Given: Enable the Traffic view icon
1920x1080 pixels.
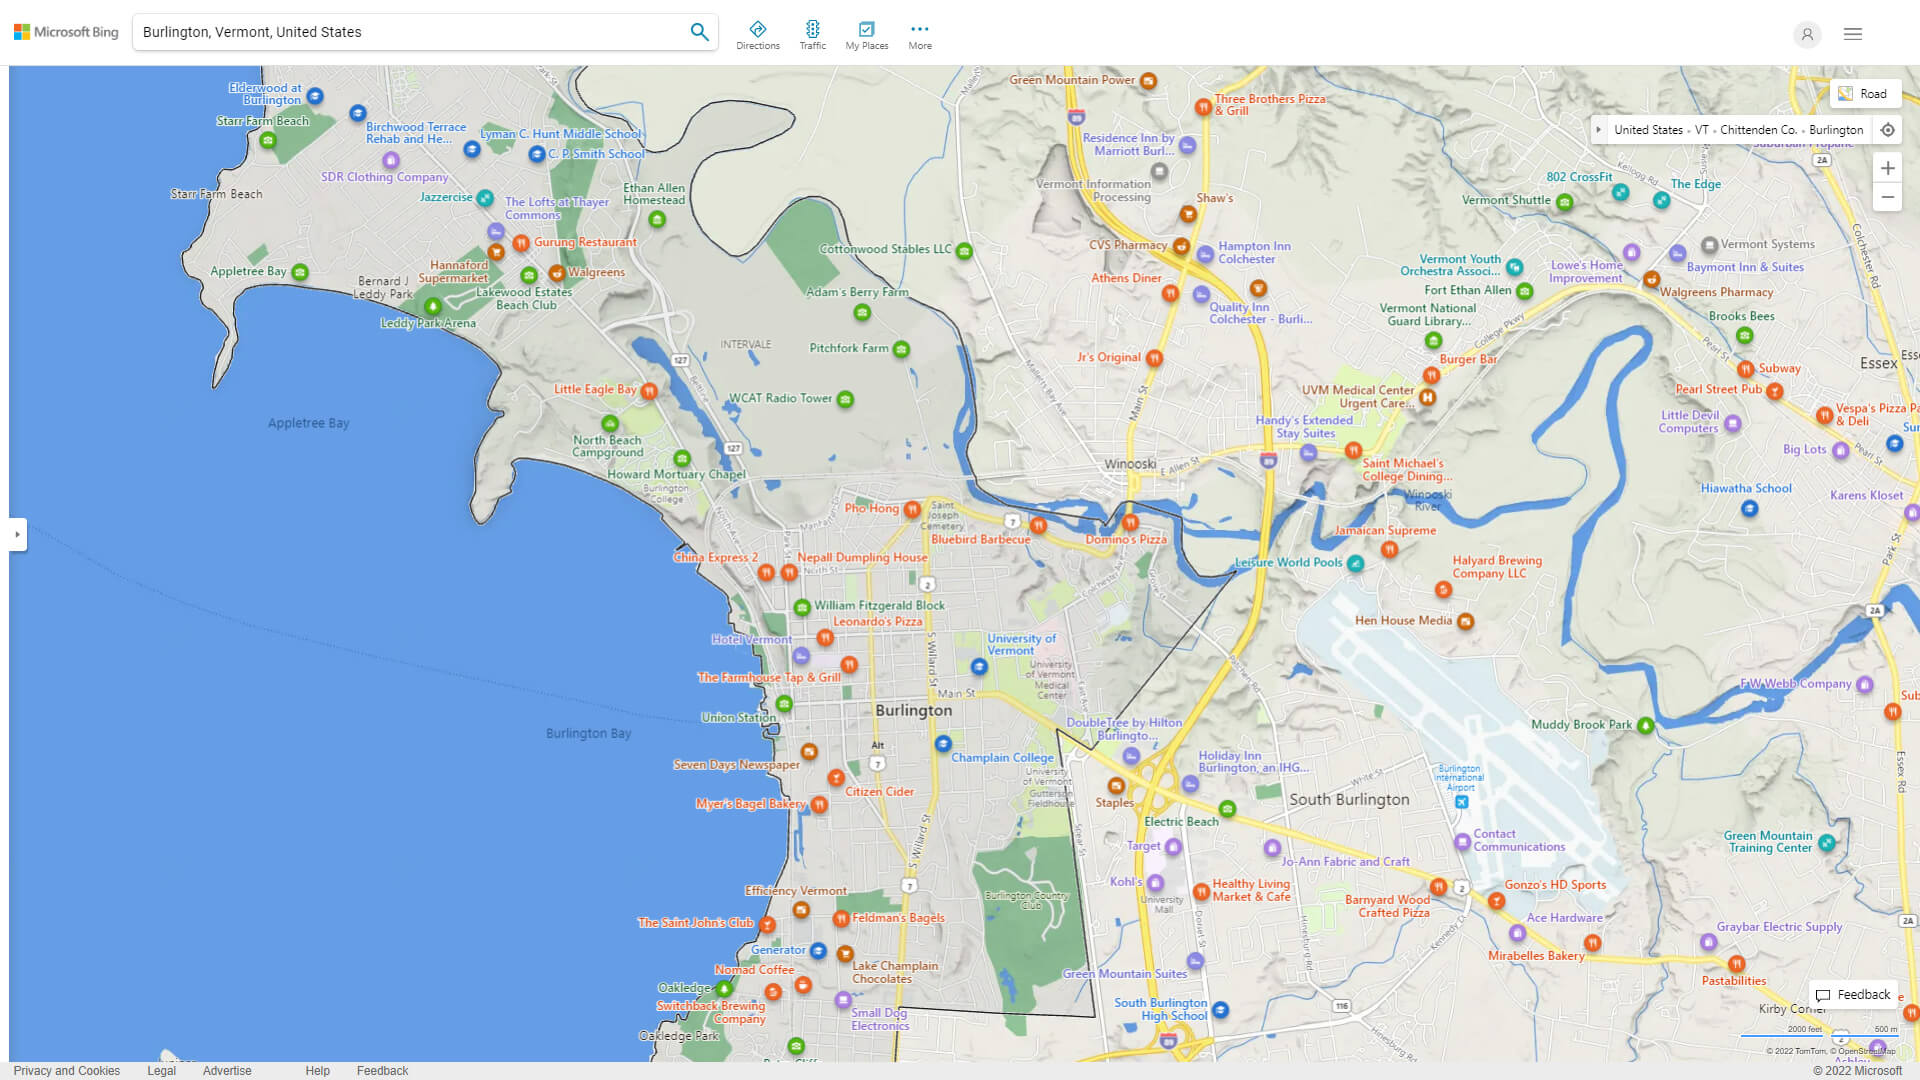Looking at the screenshot, I should [x=813, y=32].
